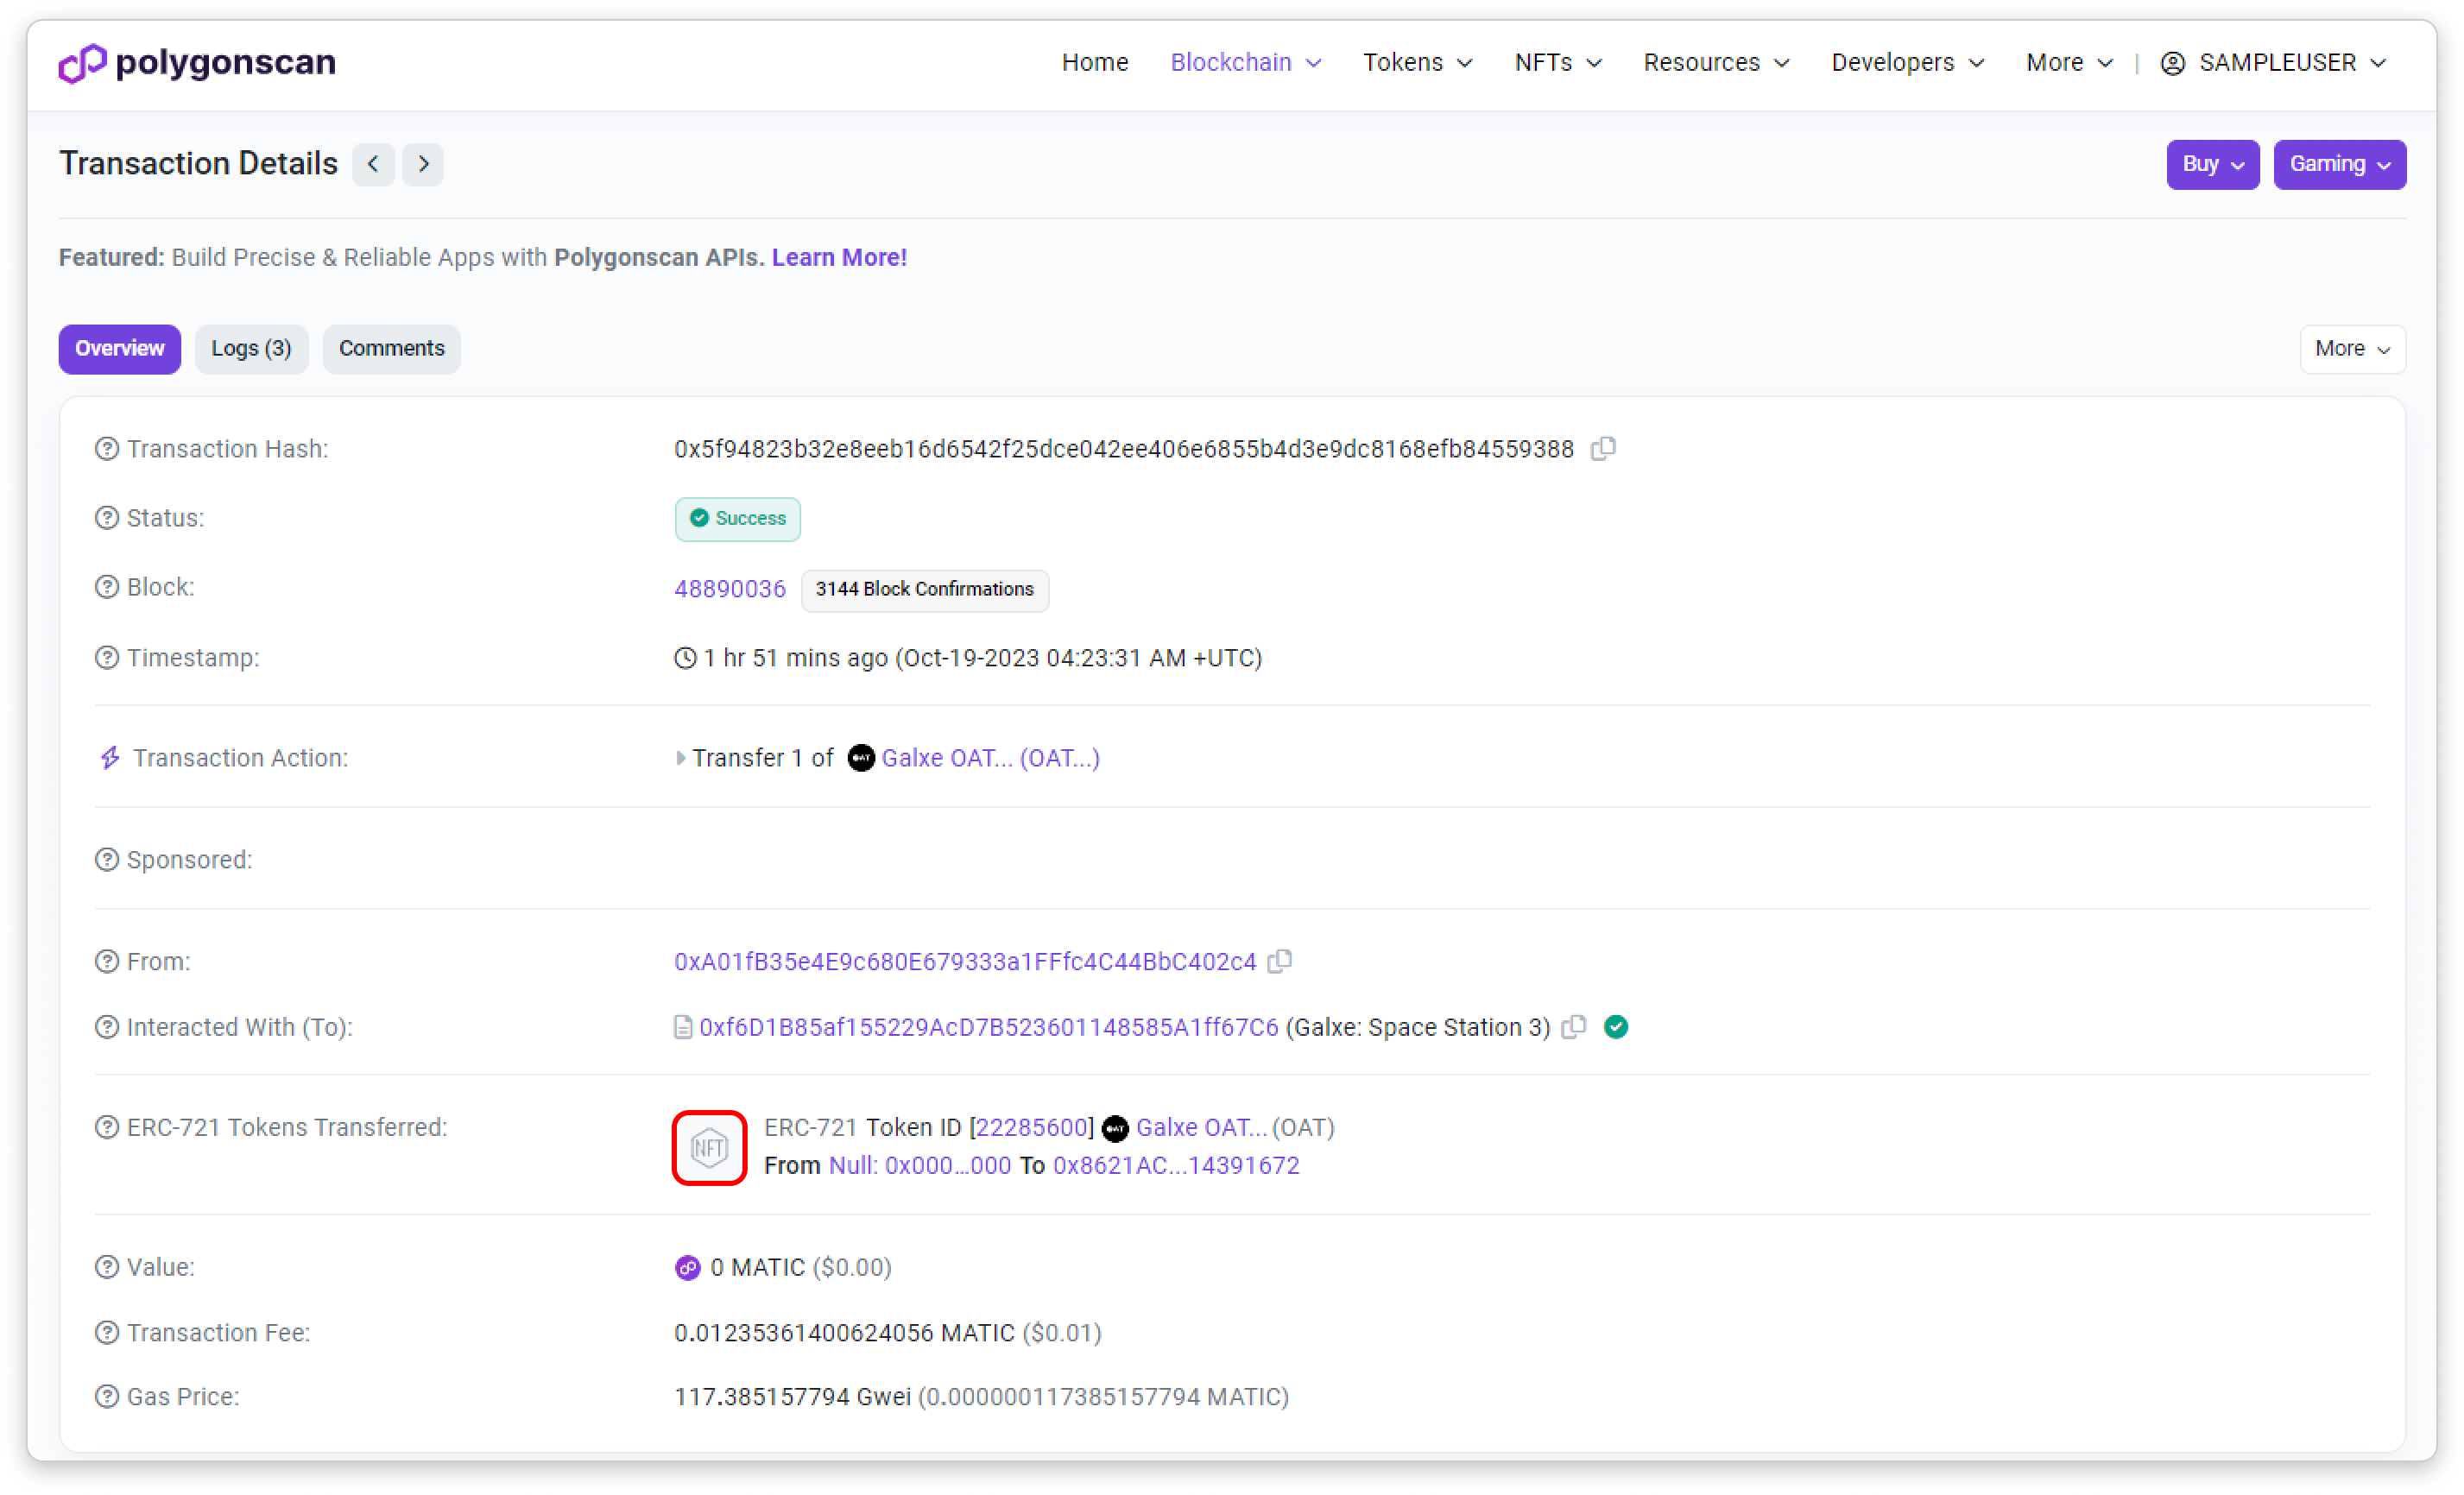2464x1495 pixels.
Task: Click the clock icon beside the timestamp
Action: tap(685, 658)
